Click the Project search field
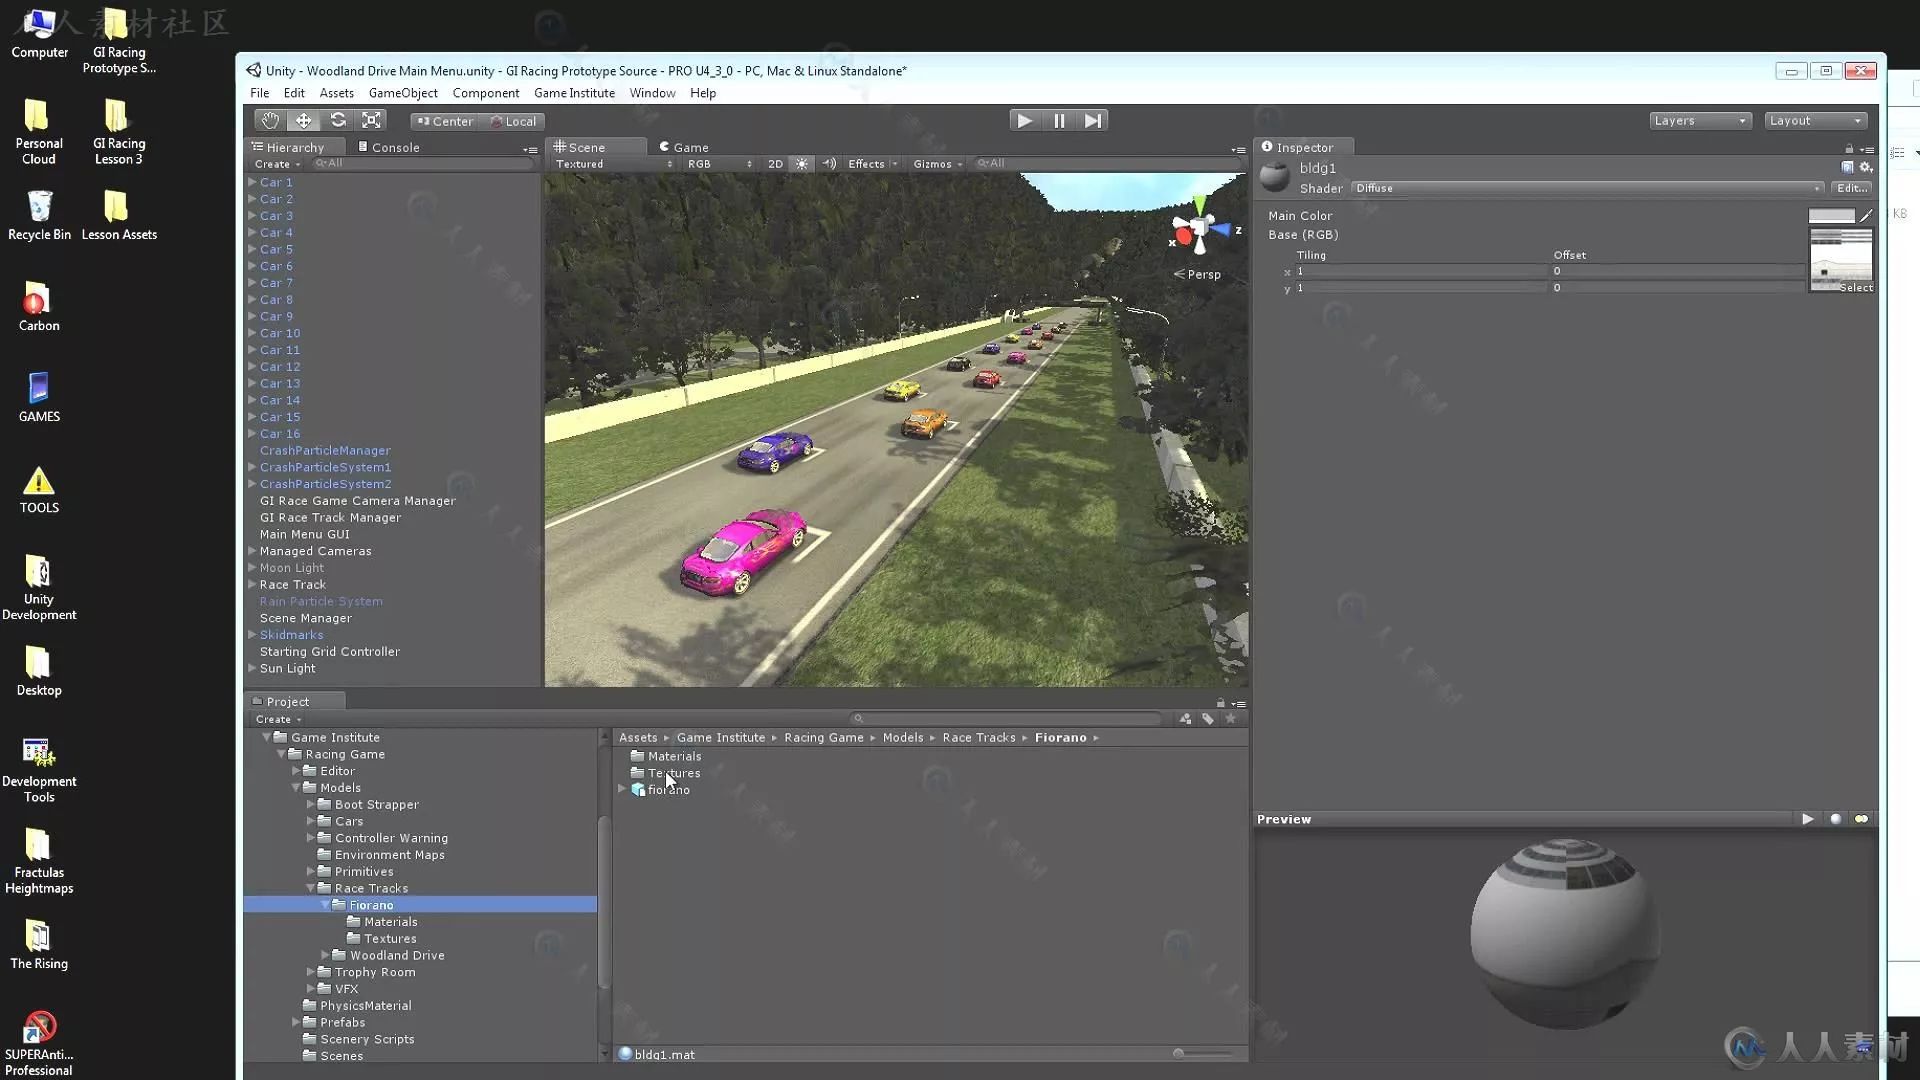 [1008, 719]
